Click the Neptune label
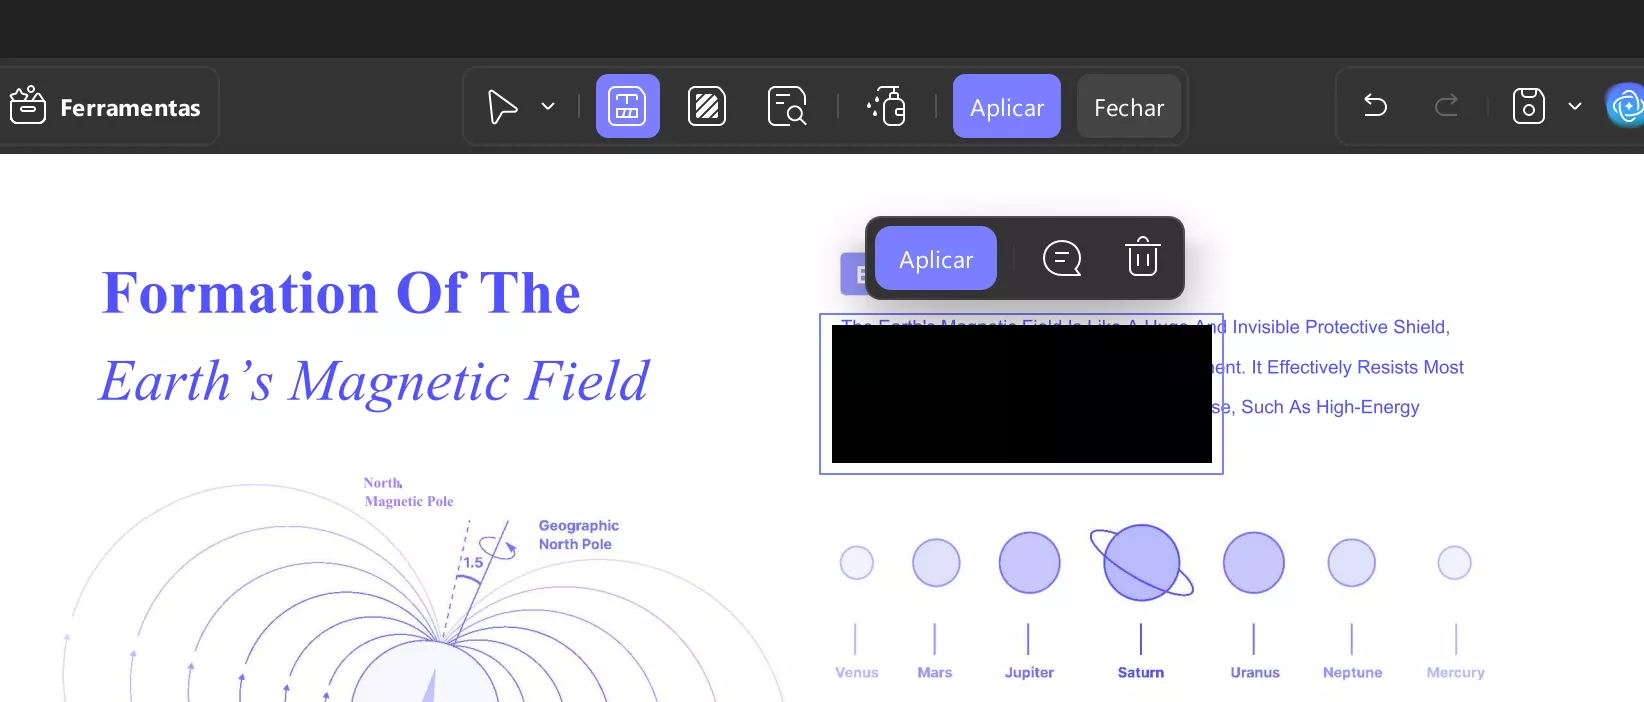The image size is (1644, 702). (1352, 672)
